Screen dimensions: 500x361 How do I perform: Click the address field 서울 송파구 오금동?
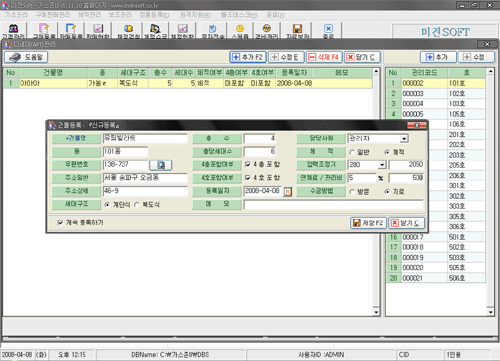[x=145, y=178]
